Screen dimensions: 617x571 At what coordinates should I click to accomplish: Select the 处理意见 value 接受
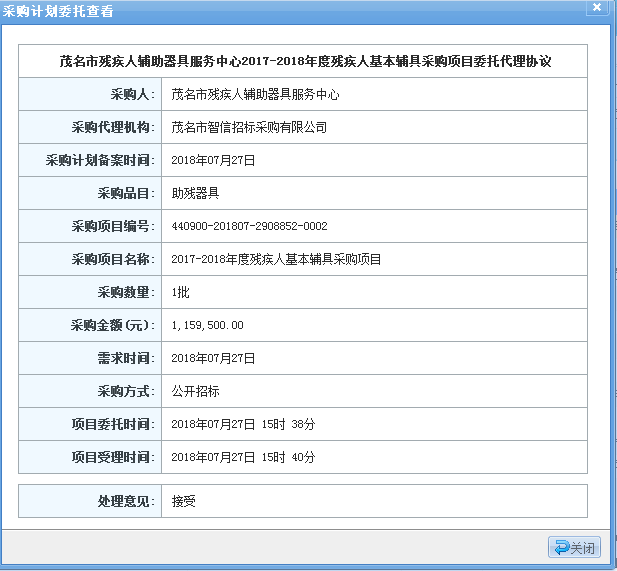[x=183, y=501]
